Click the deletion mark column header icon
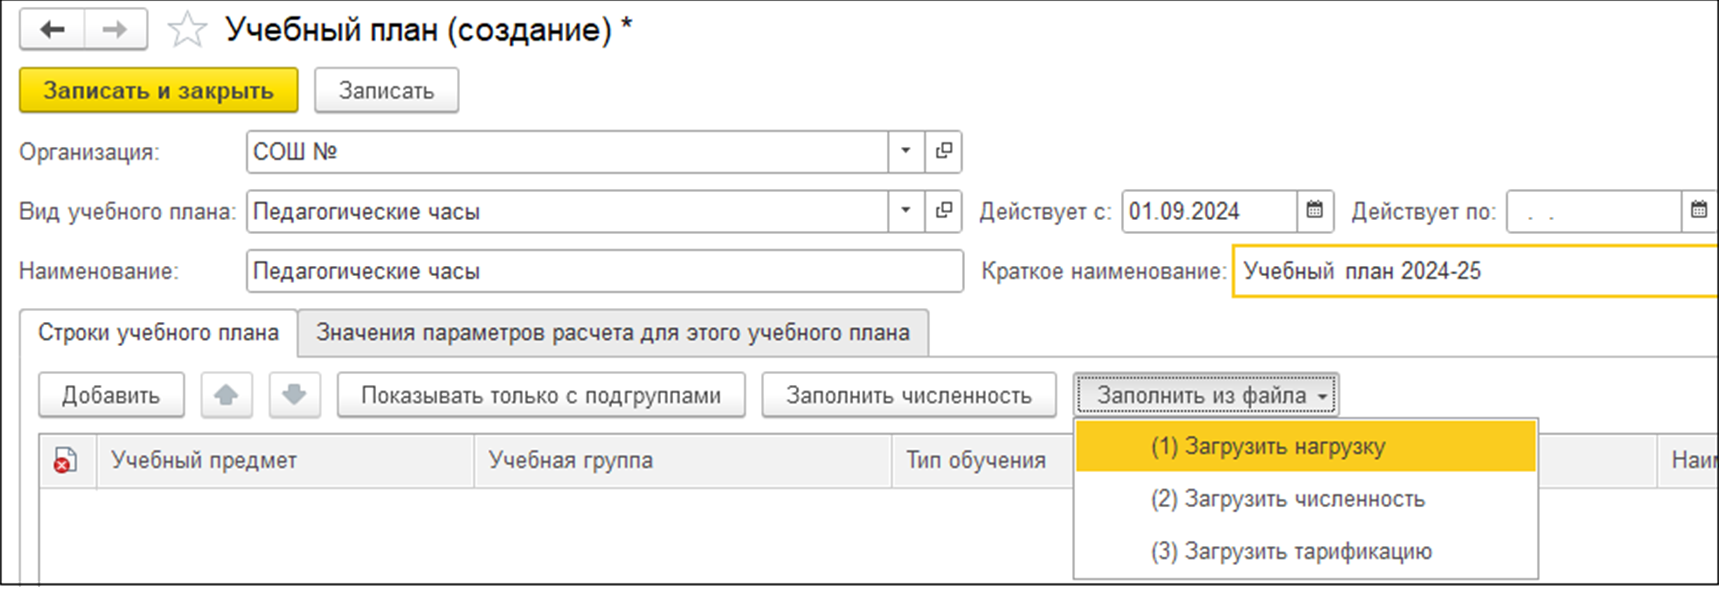Image resolution: width=1719 pixels, height=589 pixels. [x=66, y=461]
